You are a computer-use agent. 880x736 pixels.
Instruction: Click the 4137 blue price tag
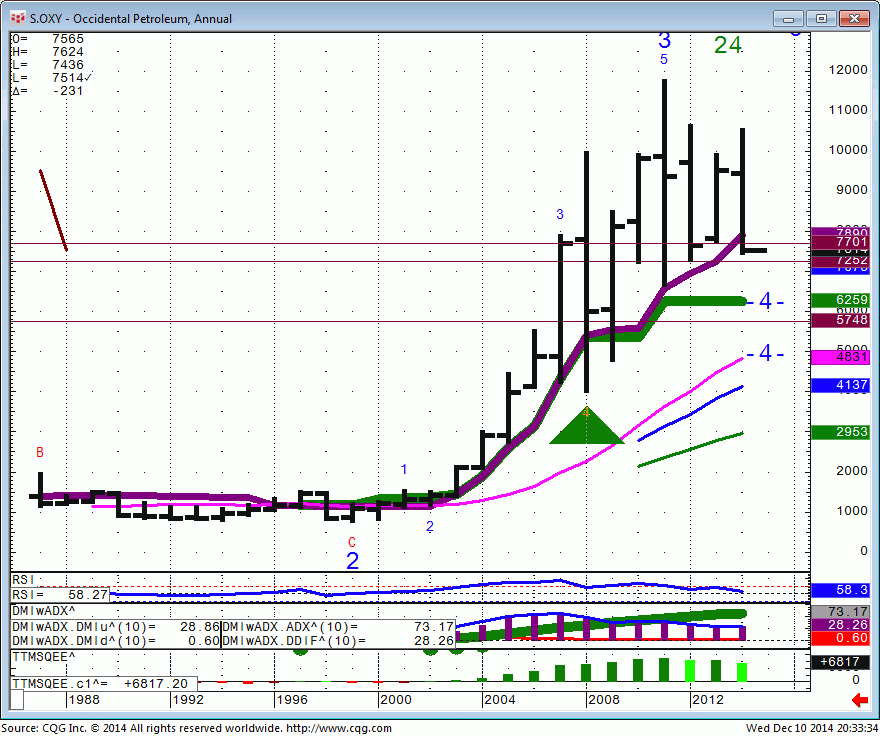(840, 385)
